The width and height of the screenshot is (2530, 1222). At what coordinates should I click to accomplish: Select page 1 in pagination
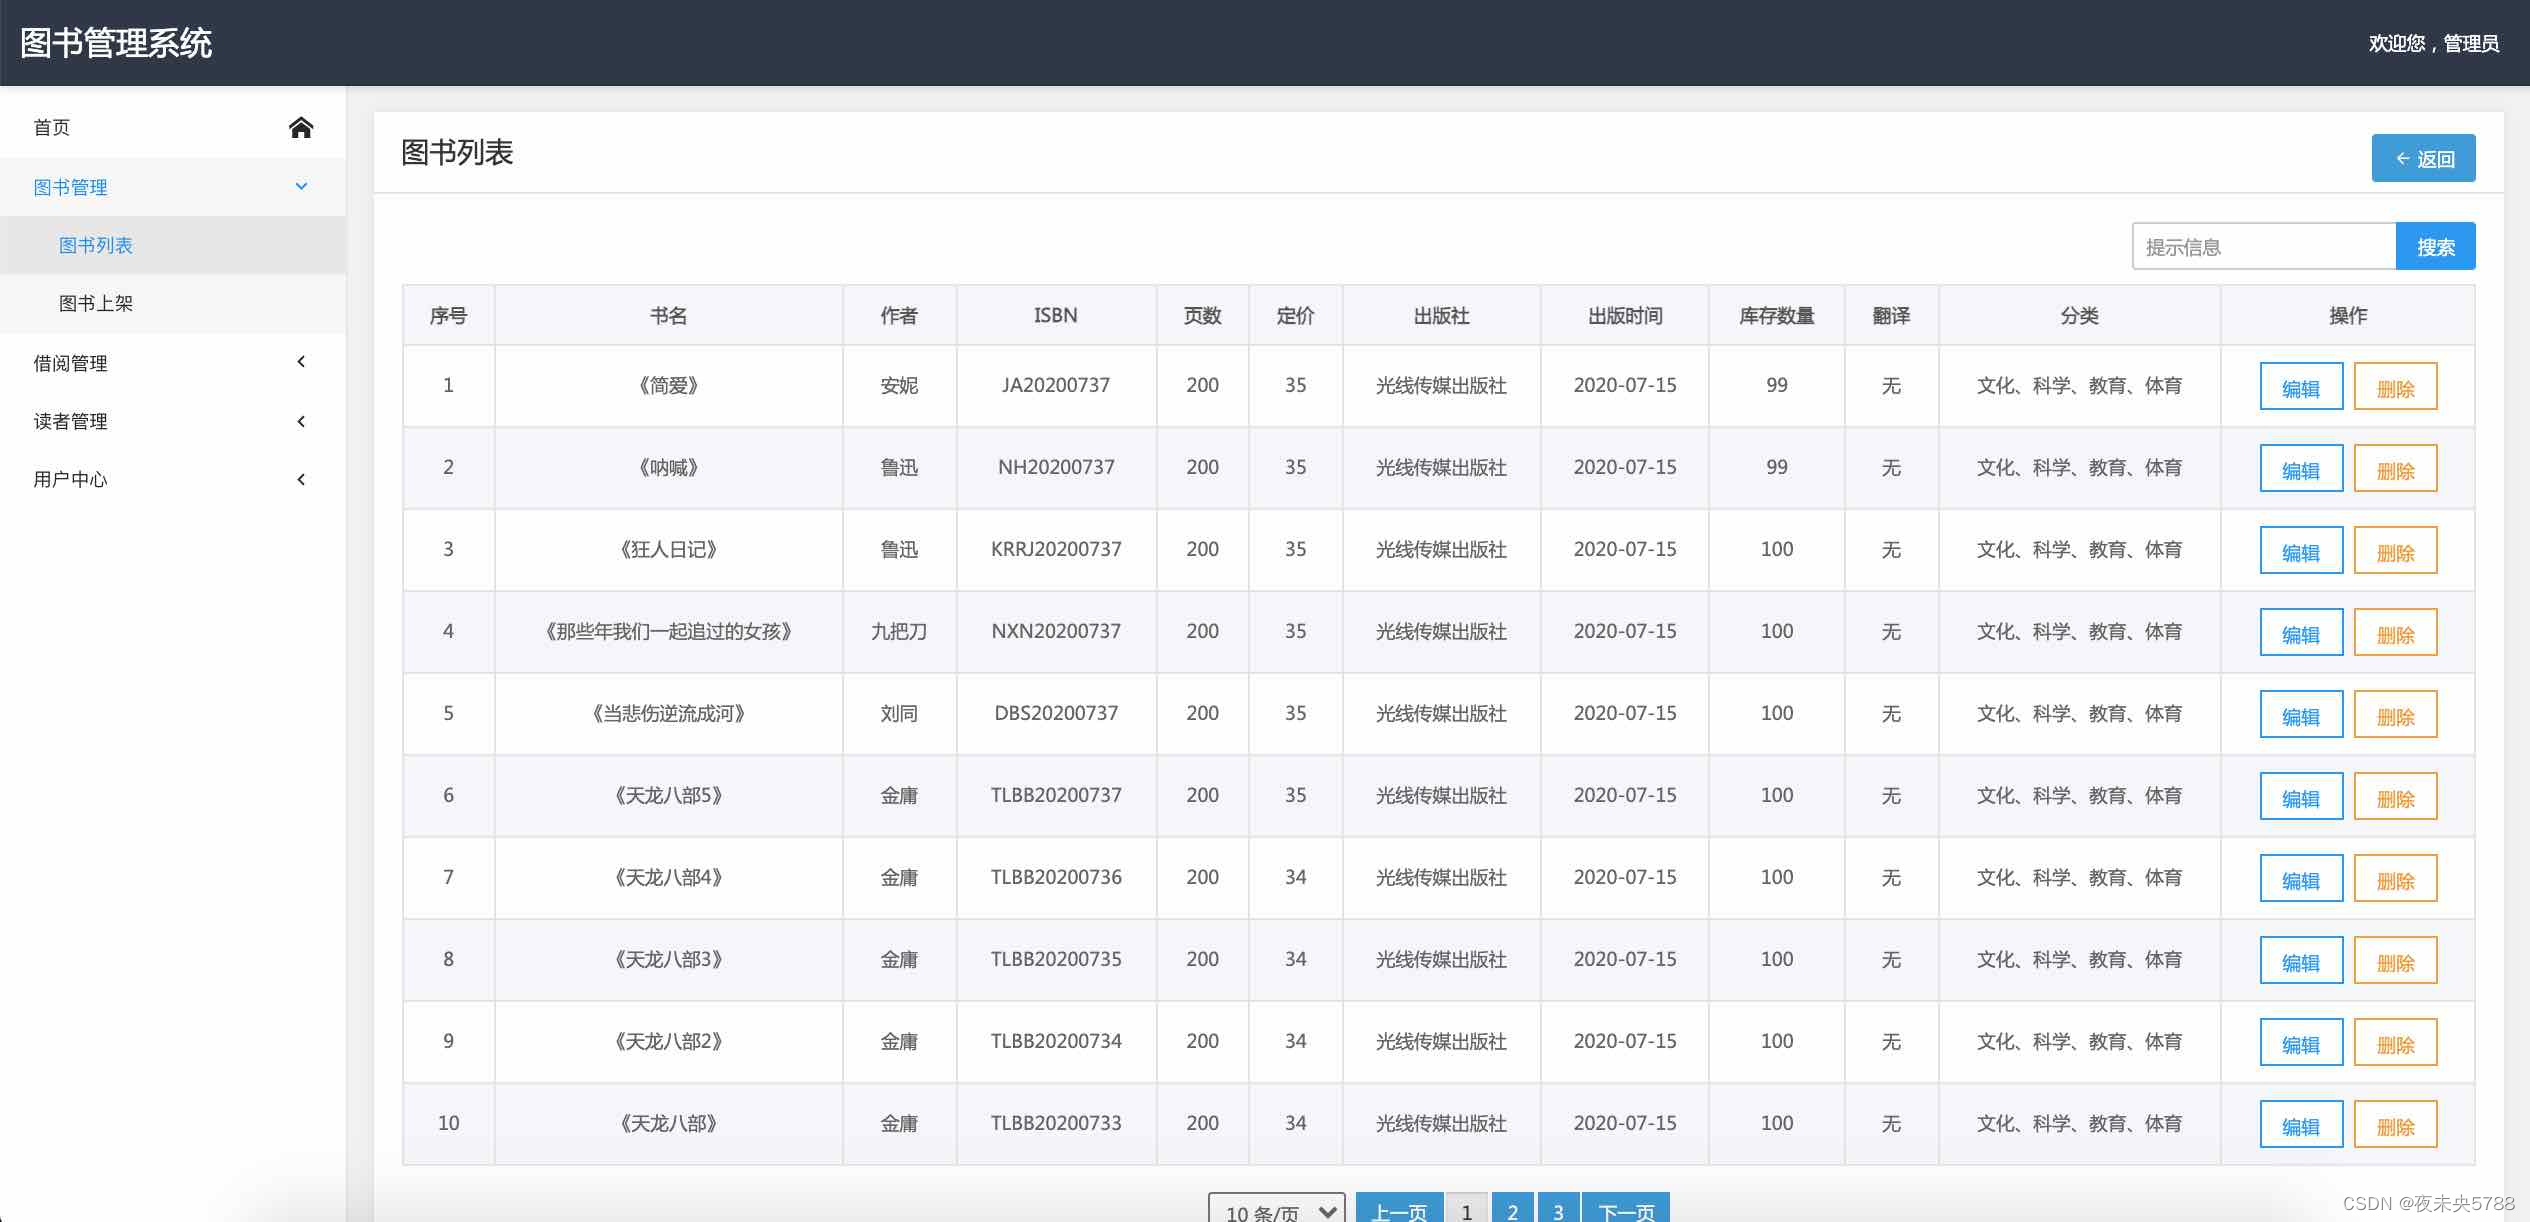coord(1467,1208)
